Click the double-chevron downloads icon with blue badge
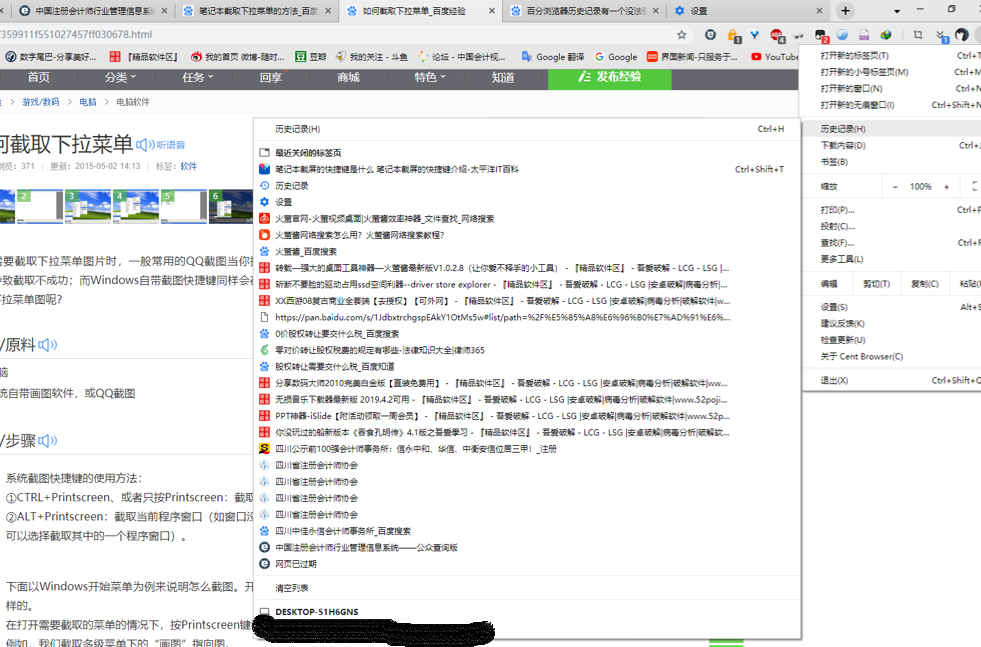The width and height of the screenshot is (981, 647). tap(941, 36)
